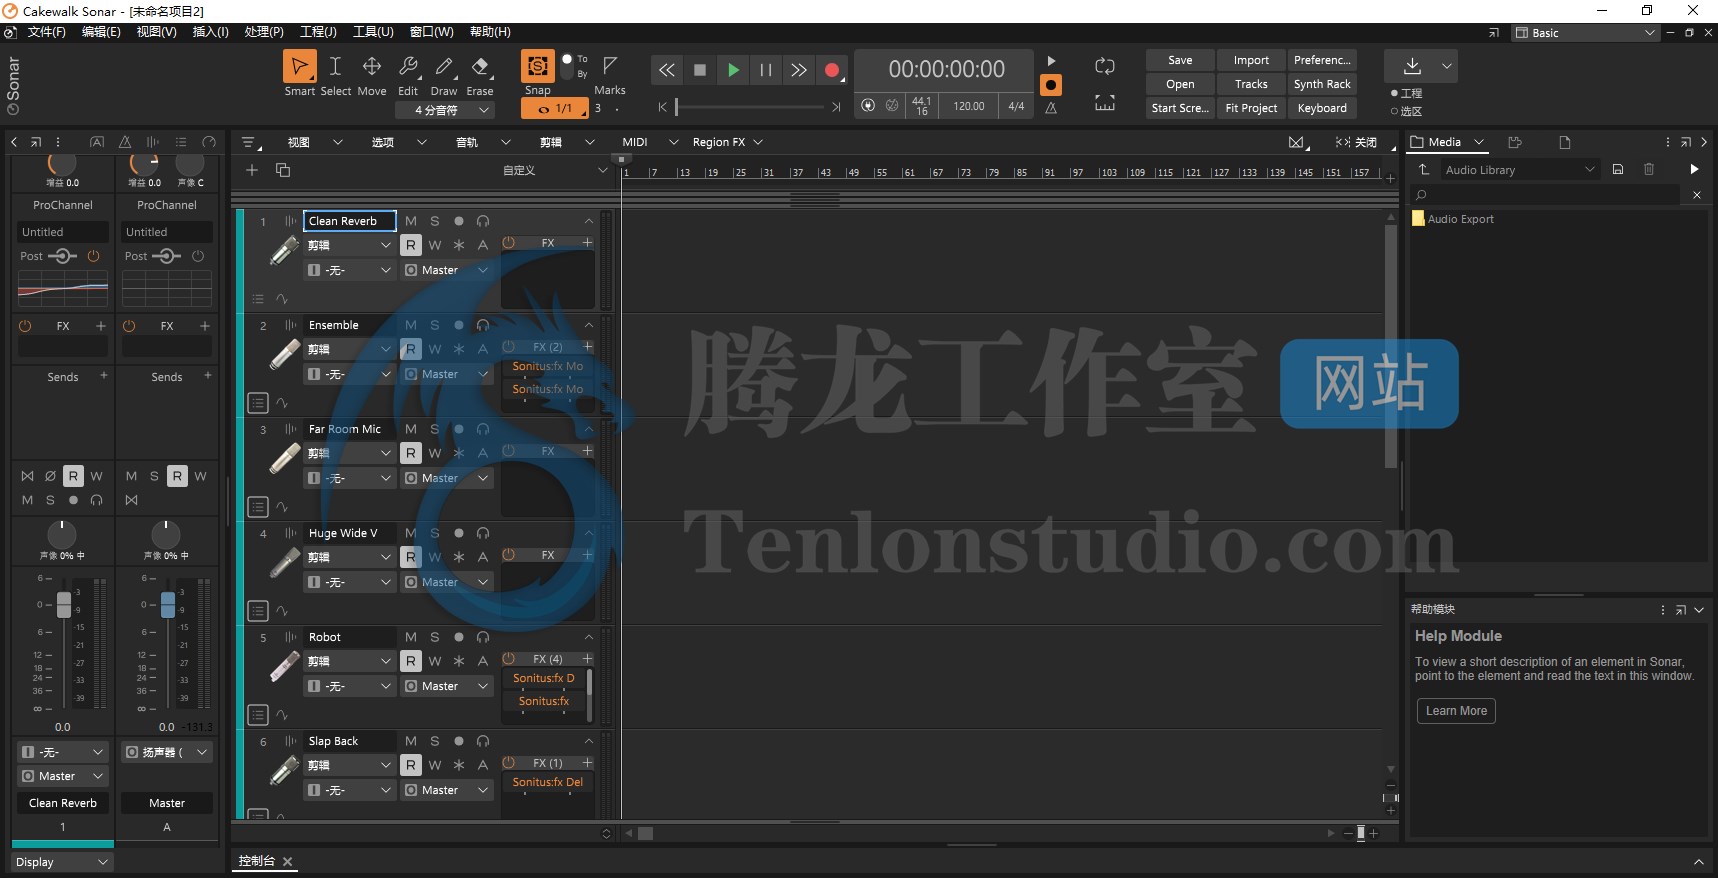Open the 视图(V) menu
Image resolution: width=1718 pixels, height=878 pixels.
156,32
